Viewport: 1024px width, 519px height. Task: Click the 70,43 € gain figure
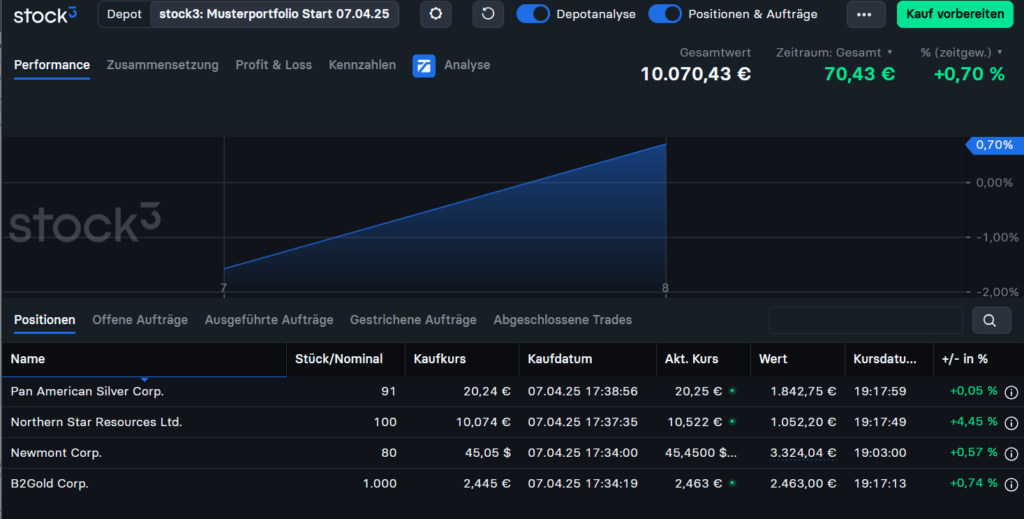tap(859, 74)
